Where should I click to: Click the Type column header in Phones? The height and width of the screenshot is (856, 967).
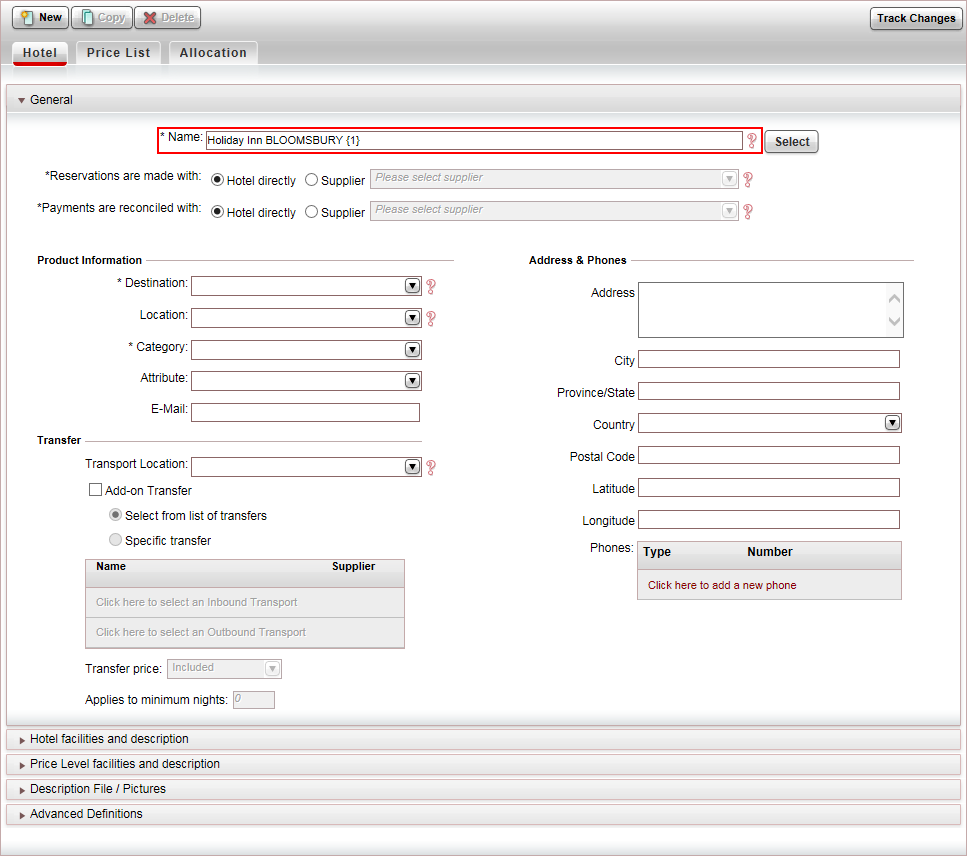tap(657, 552)
